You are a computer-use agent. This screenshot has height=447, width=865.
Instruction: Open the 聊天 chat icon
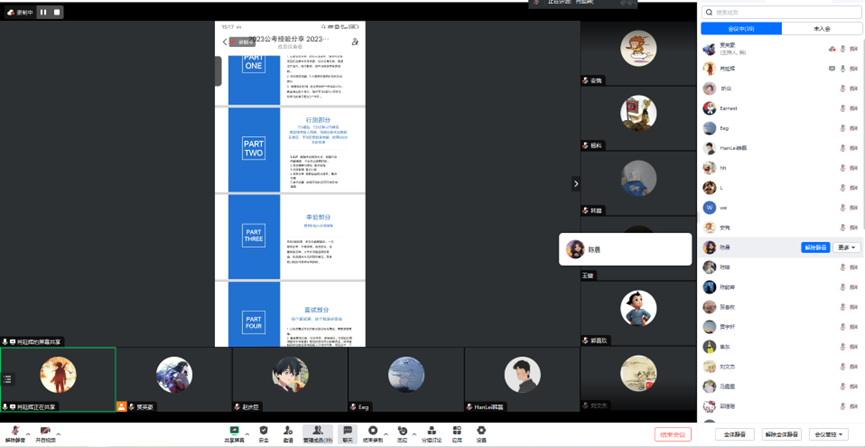point(348,431)
